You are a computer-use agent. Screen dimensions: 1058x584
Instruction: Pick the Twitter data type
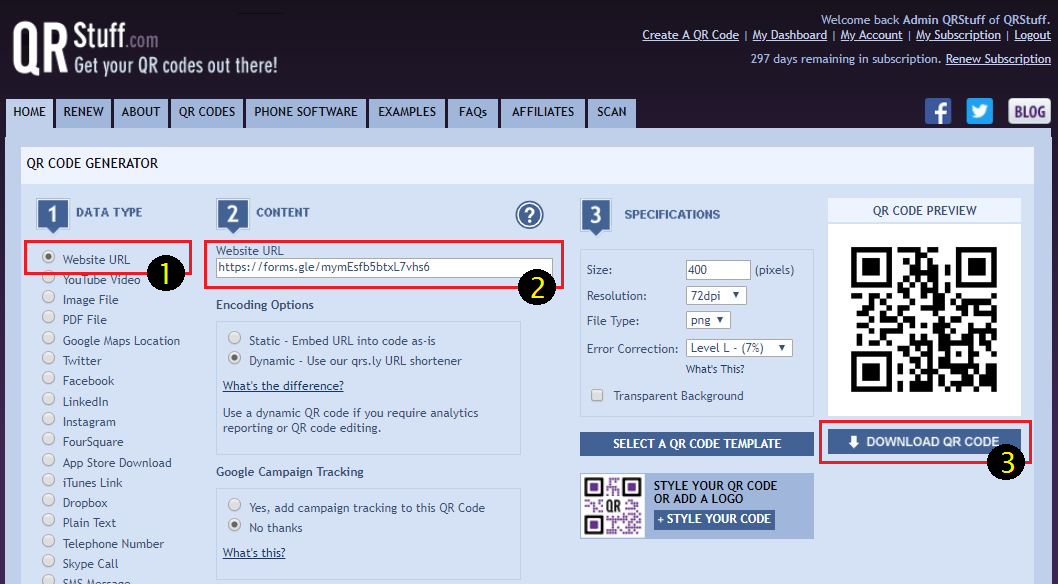pos(48,358)
